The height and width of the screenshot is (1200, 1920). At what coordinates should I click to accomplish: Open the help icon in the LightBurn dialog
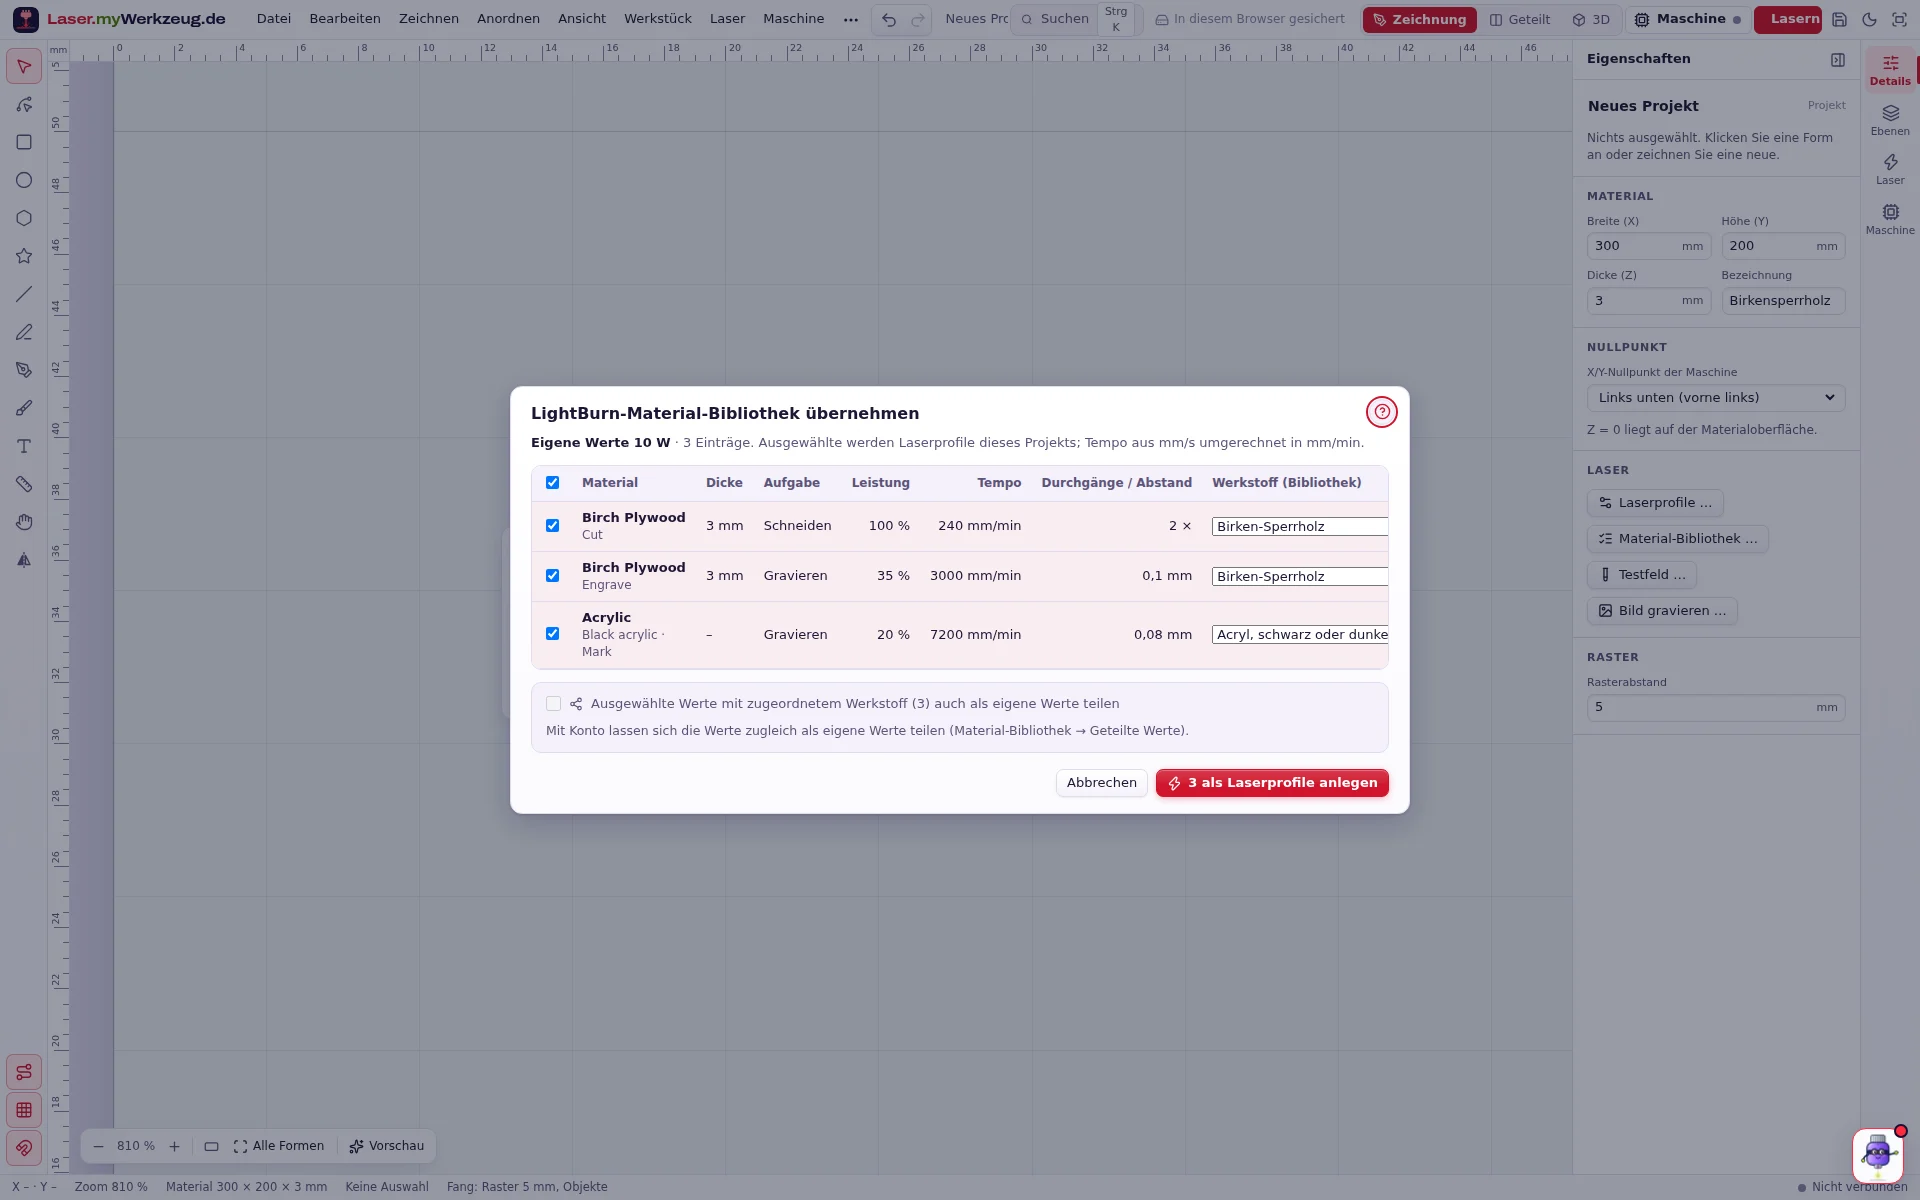pos(1381,412)
